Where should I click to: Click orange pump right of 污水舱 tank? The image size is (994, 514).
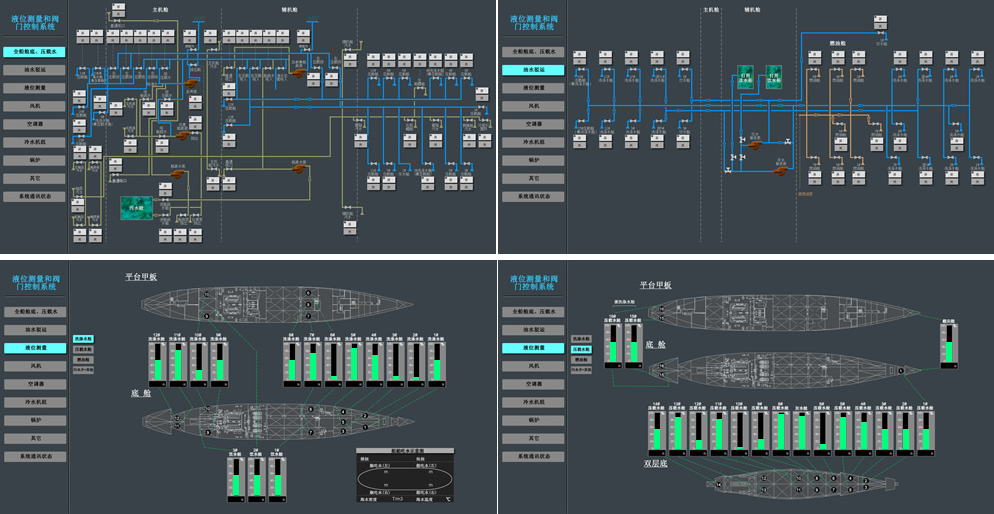[177, 175]
